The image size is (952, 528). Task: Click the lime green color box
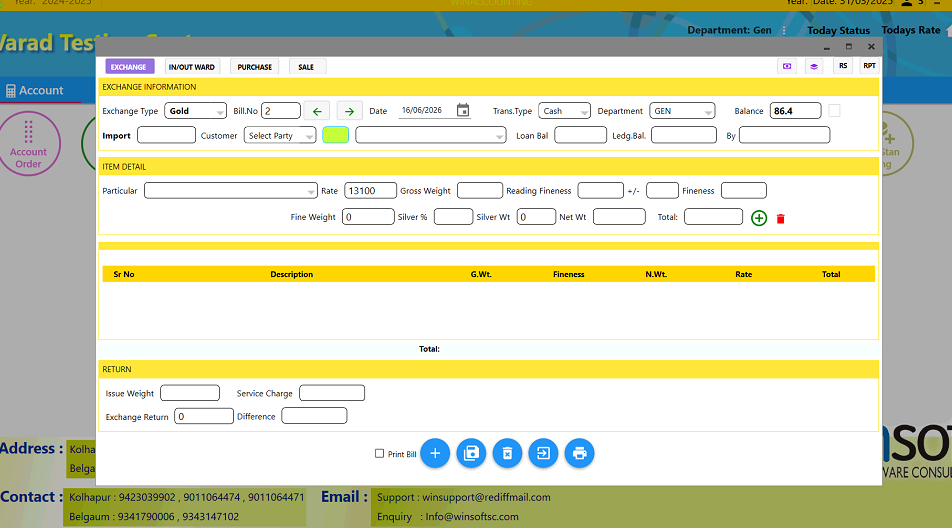point(336,135)
